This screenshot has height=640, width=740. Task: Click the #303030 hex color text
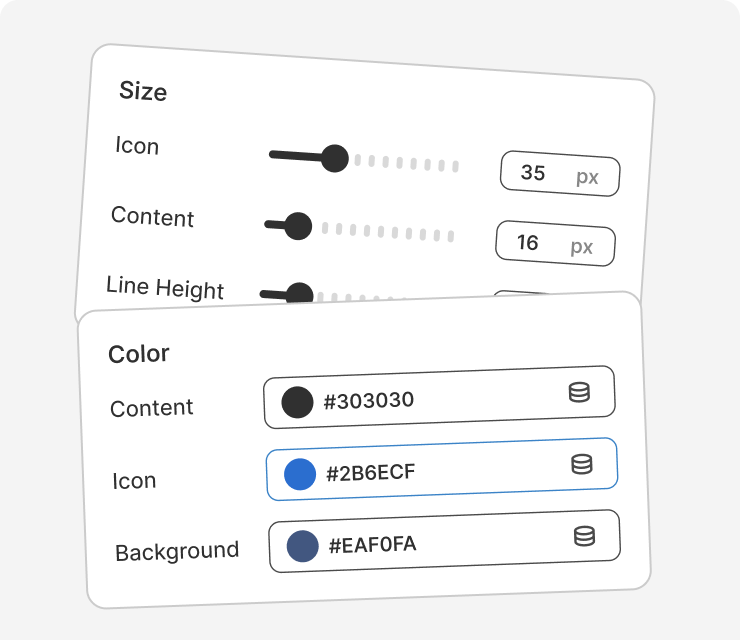pyautogui.click(x=368, y=401)
